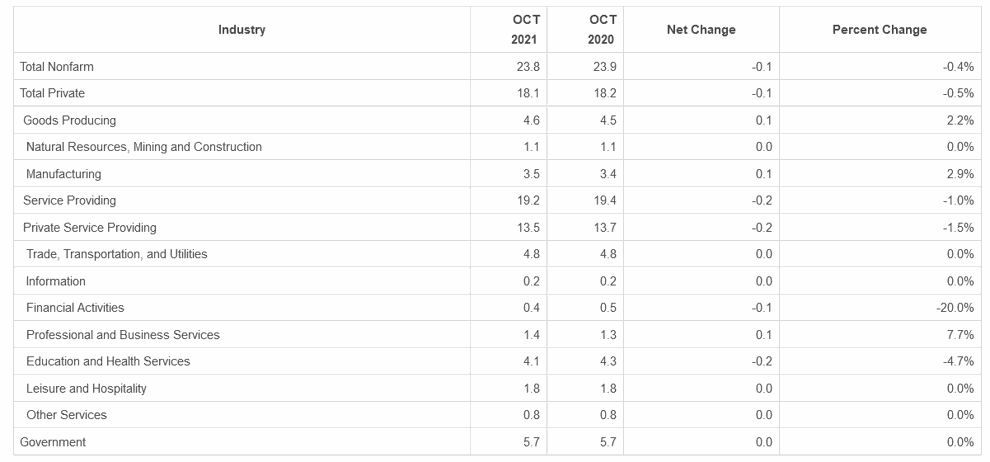Viewport: 990px width, 462px height.
Task: Click the Service Providing row label
Action: point(69,201)
